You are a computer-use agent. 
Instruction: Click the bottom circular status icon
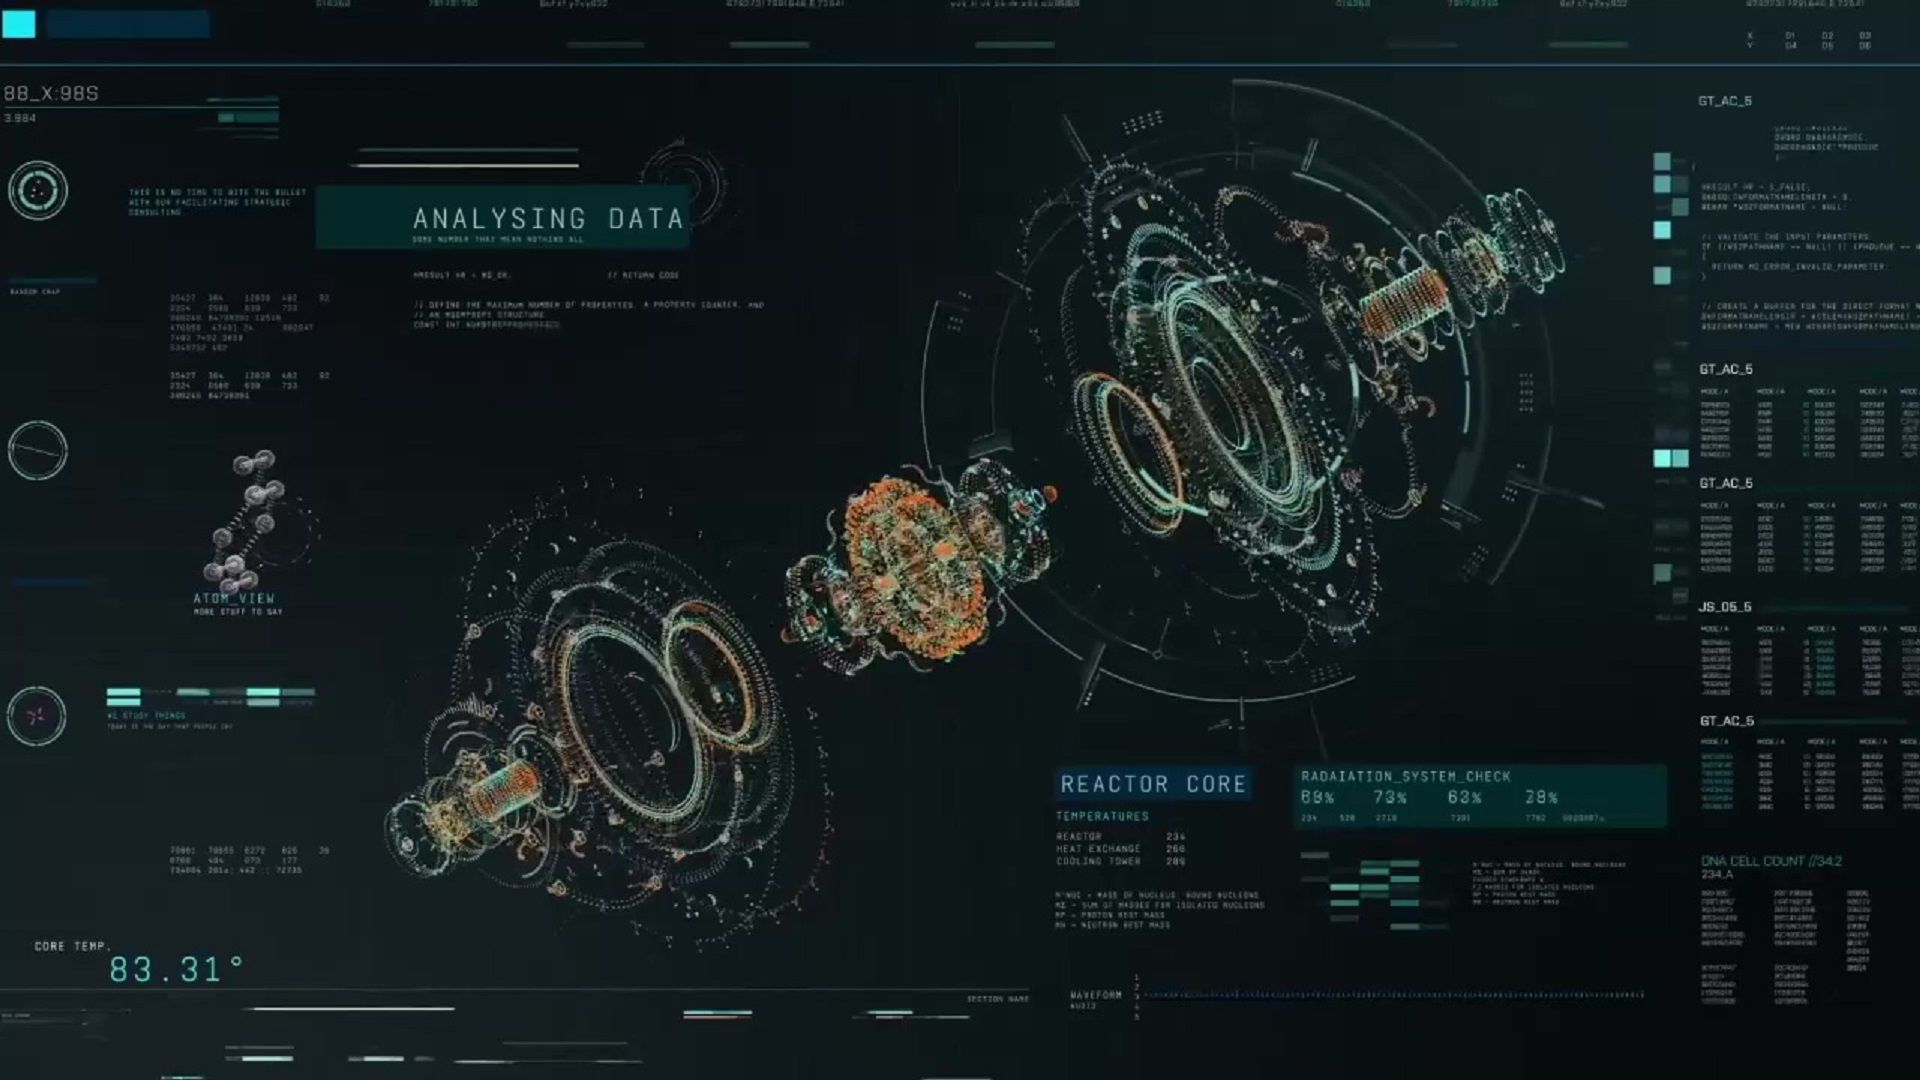[x=36, y=715]
